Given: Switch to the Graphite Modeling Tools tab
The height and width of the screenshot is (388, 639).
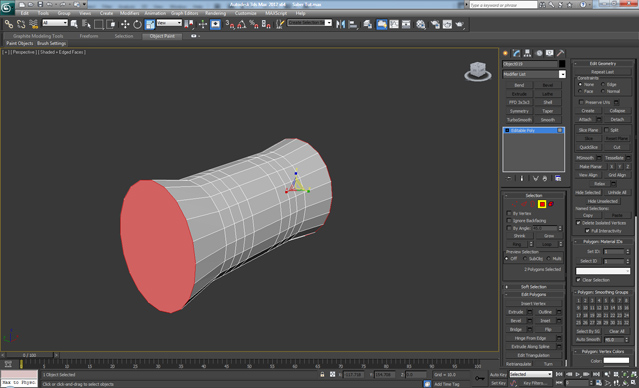Looking at the screenshot, I should [38, 36].
